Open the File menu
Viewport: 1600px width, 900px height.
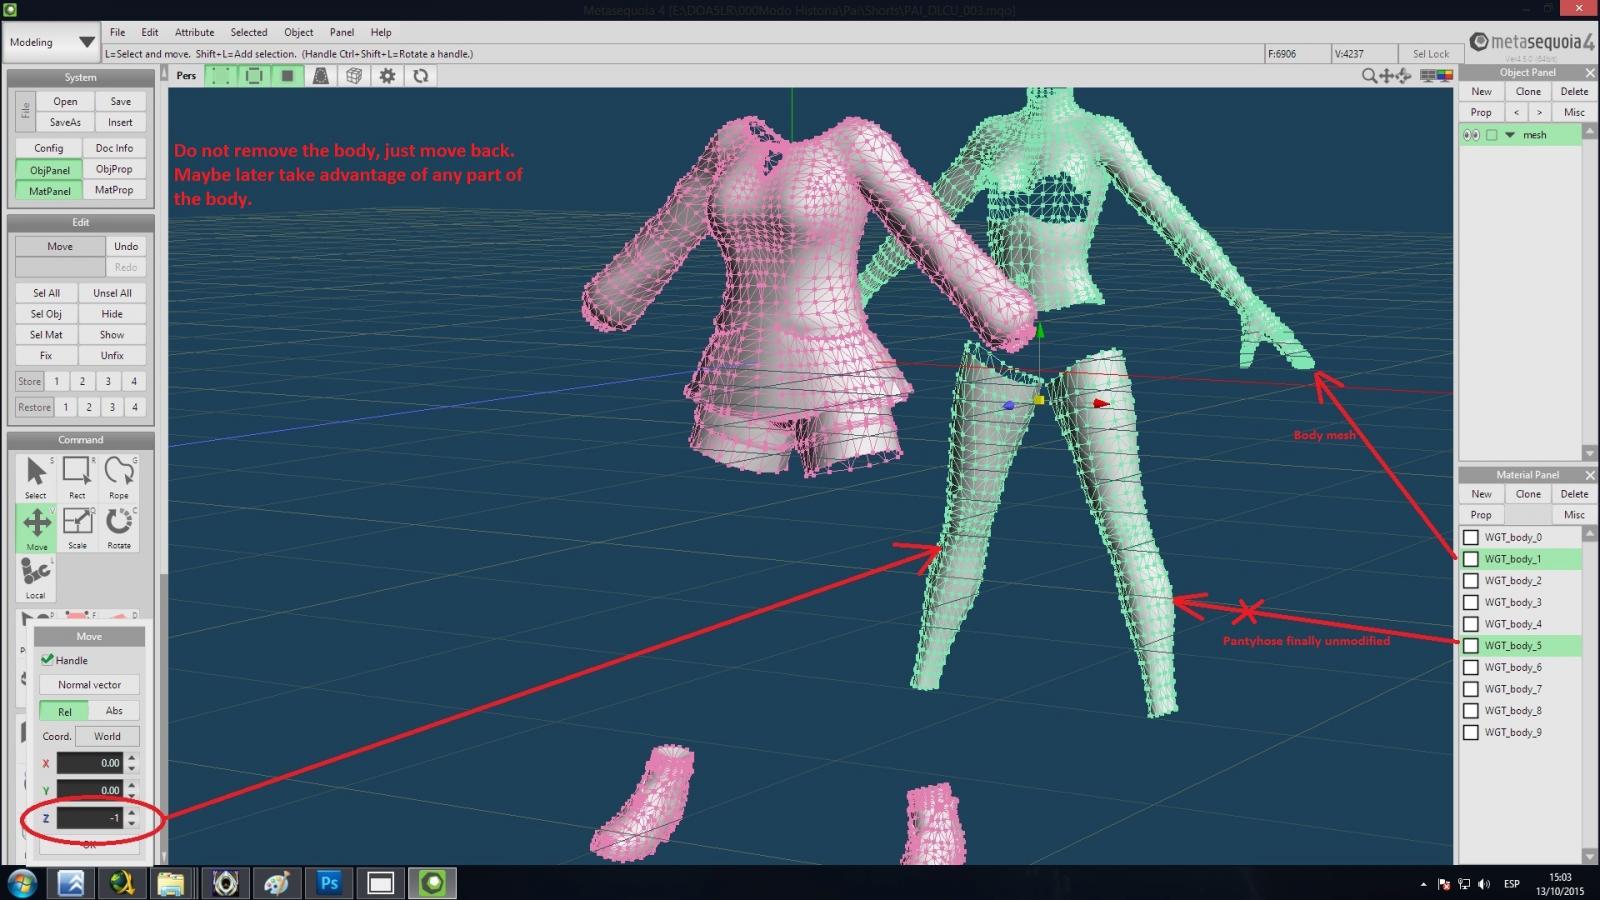(x=117, y=32)
